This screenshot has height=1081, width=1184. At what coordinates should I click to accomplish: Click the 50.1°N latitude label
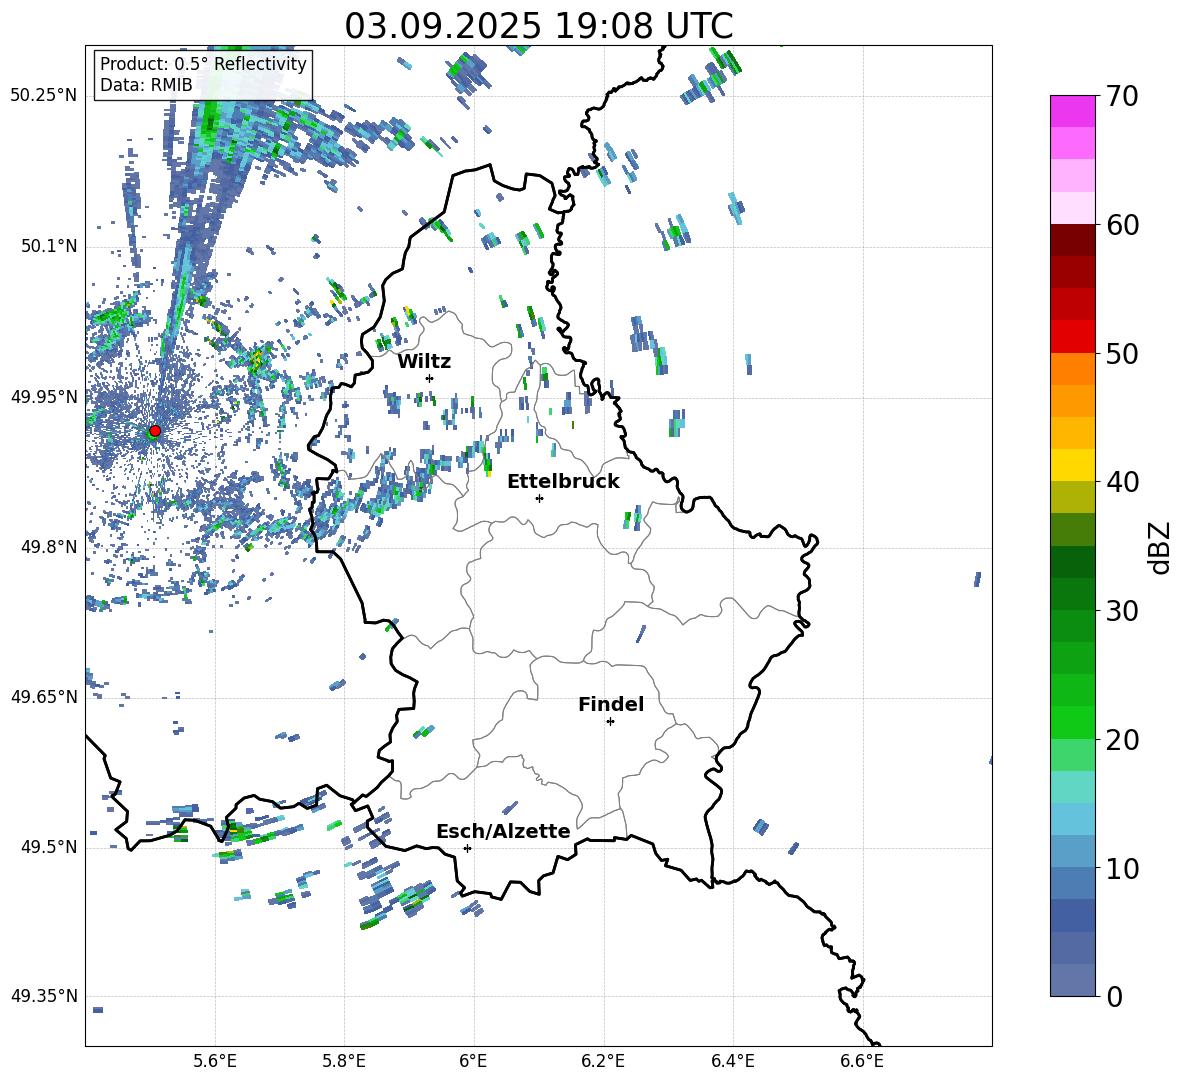[49, 247]
